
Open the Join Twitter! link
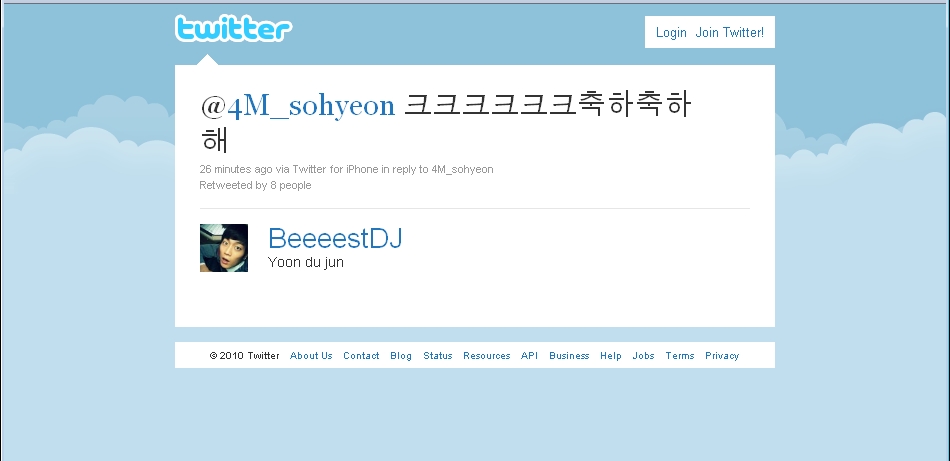coord(729,33)
